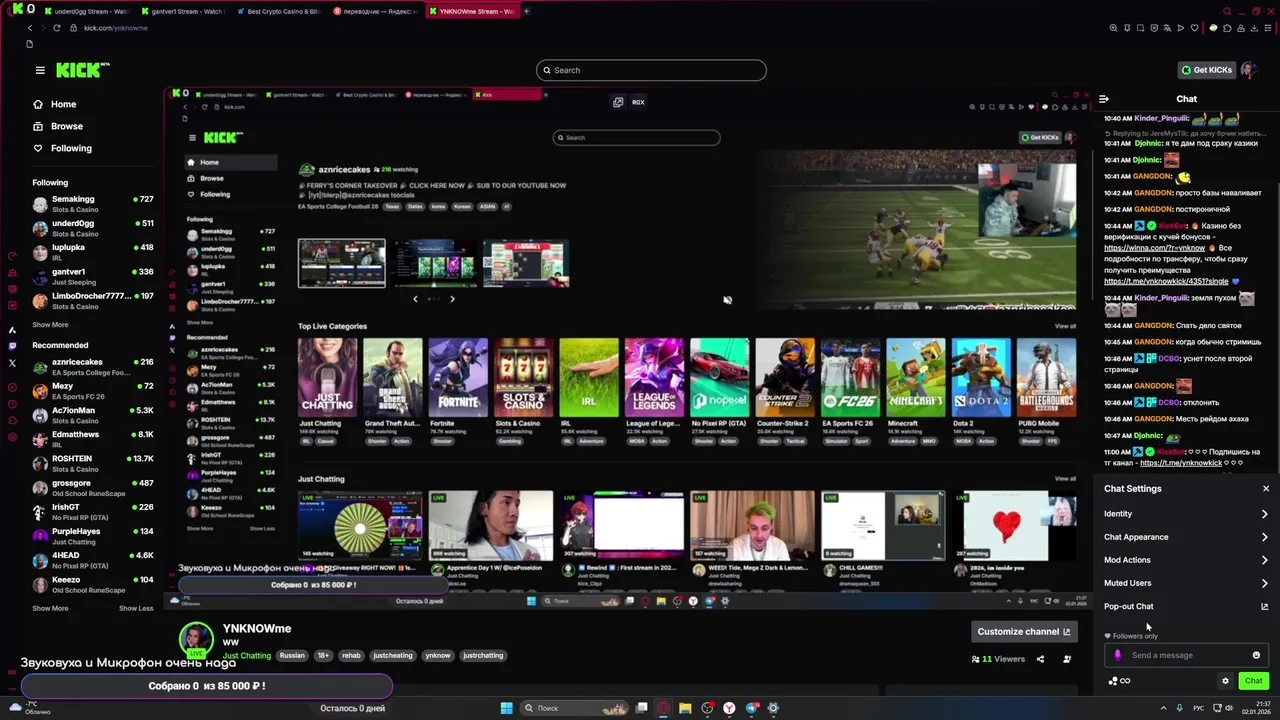1280x720 pixels.
Task: Open Semakingg channel in Following list
Action: pos(92,204)
